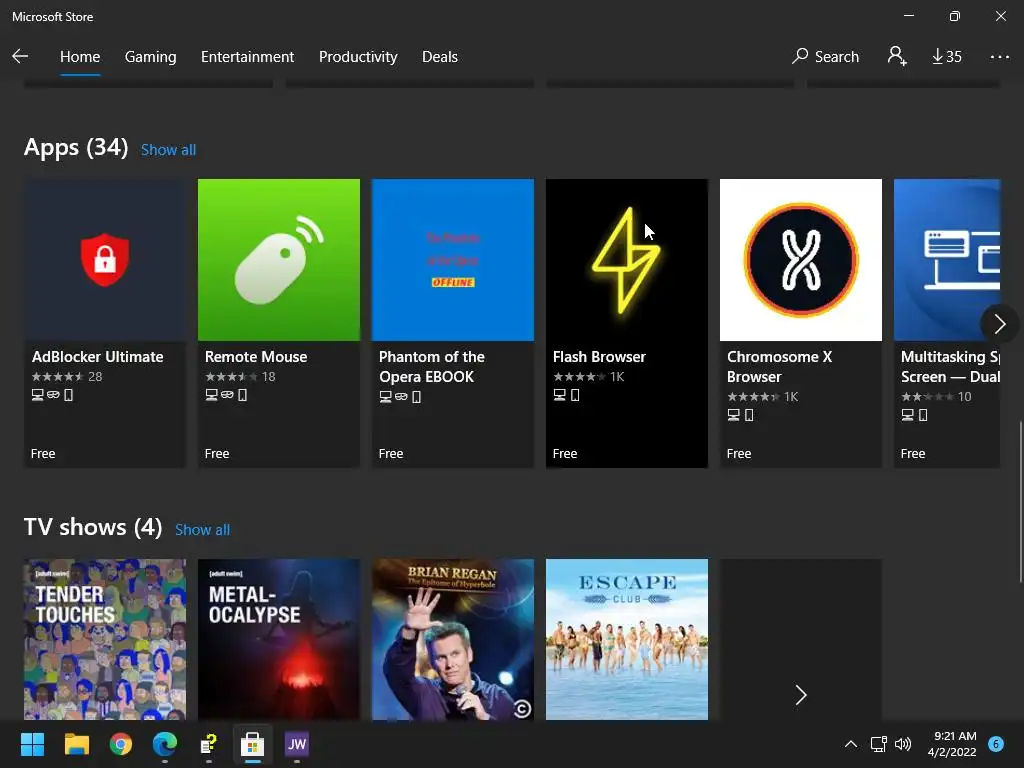Click the Chromosome X Browser title
1024x768 pixels.
coord(780,366)
